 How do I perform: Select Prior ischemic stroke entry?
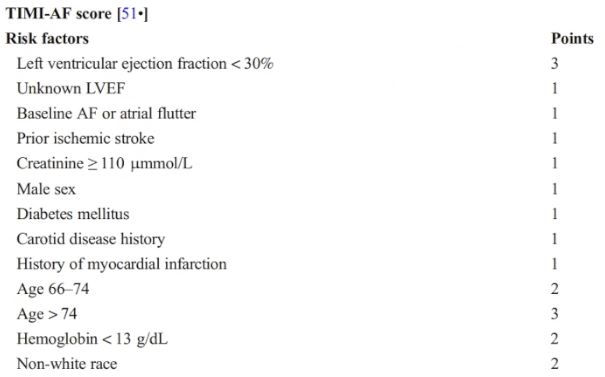86,139
